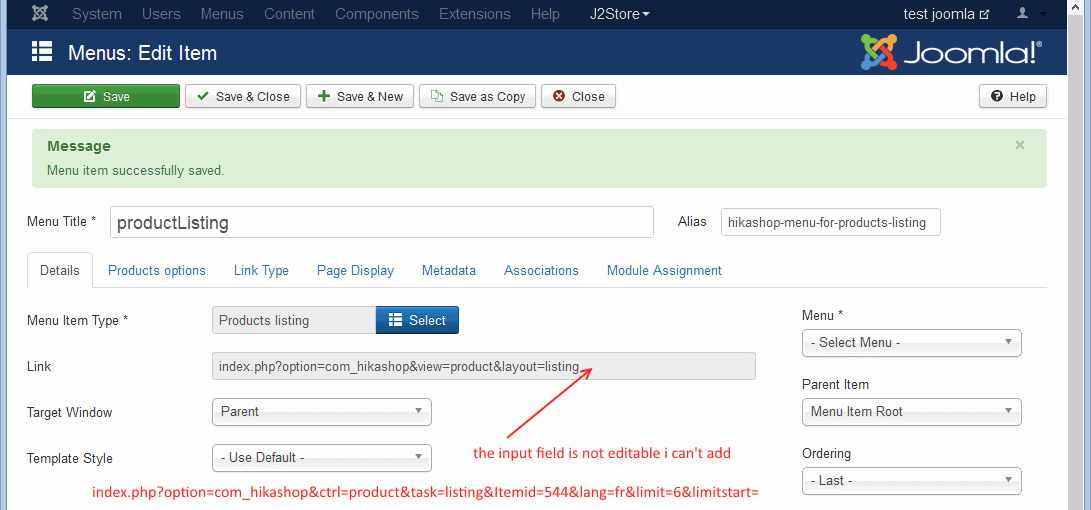The height and width of the screenshot is (510, 1091).
Task: Click the Menu Title field with productListing
Action: coord(381,223)
